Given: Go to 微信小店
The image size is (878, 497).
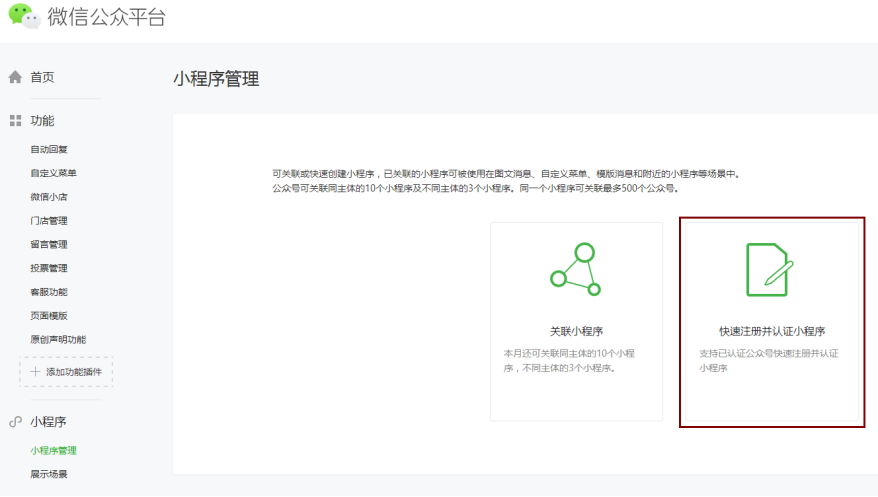Looking at the screenshot, I should tap(49, 196).
